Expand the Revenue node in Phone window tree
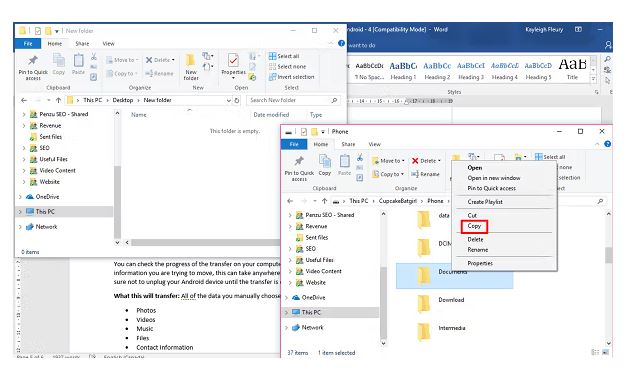 (x=290, y=226)
